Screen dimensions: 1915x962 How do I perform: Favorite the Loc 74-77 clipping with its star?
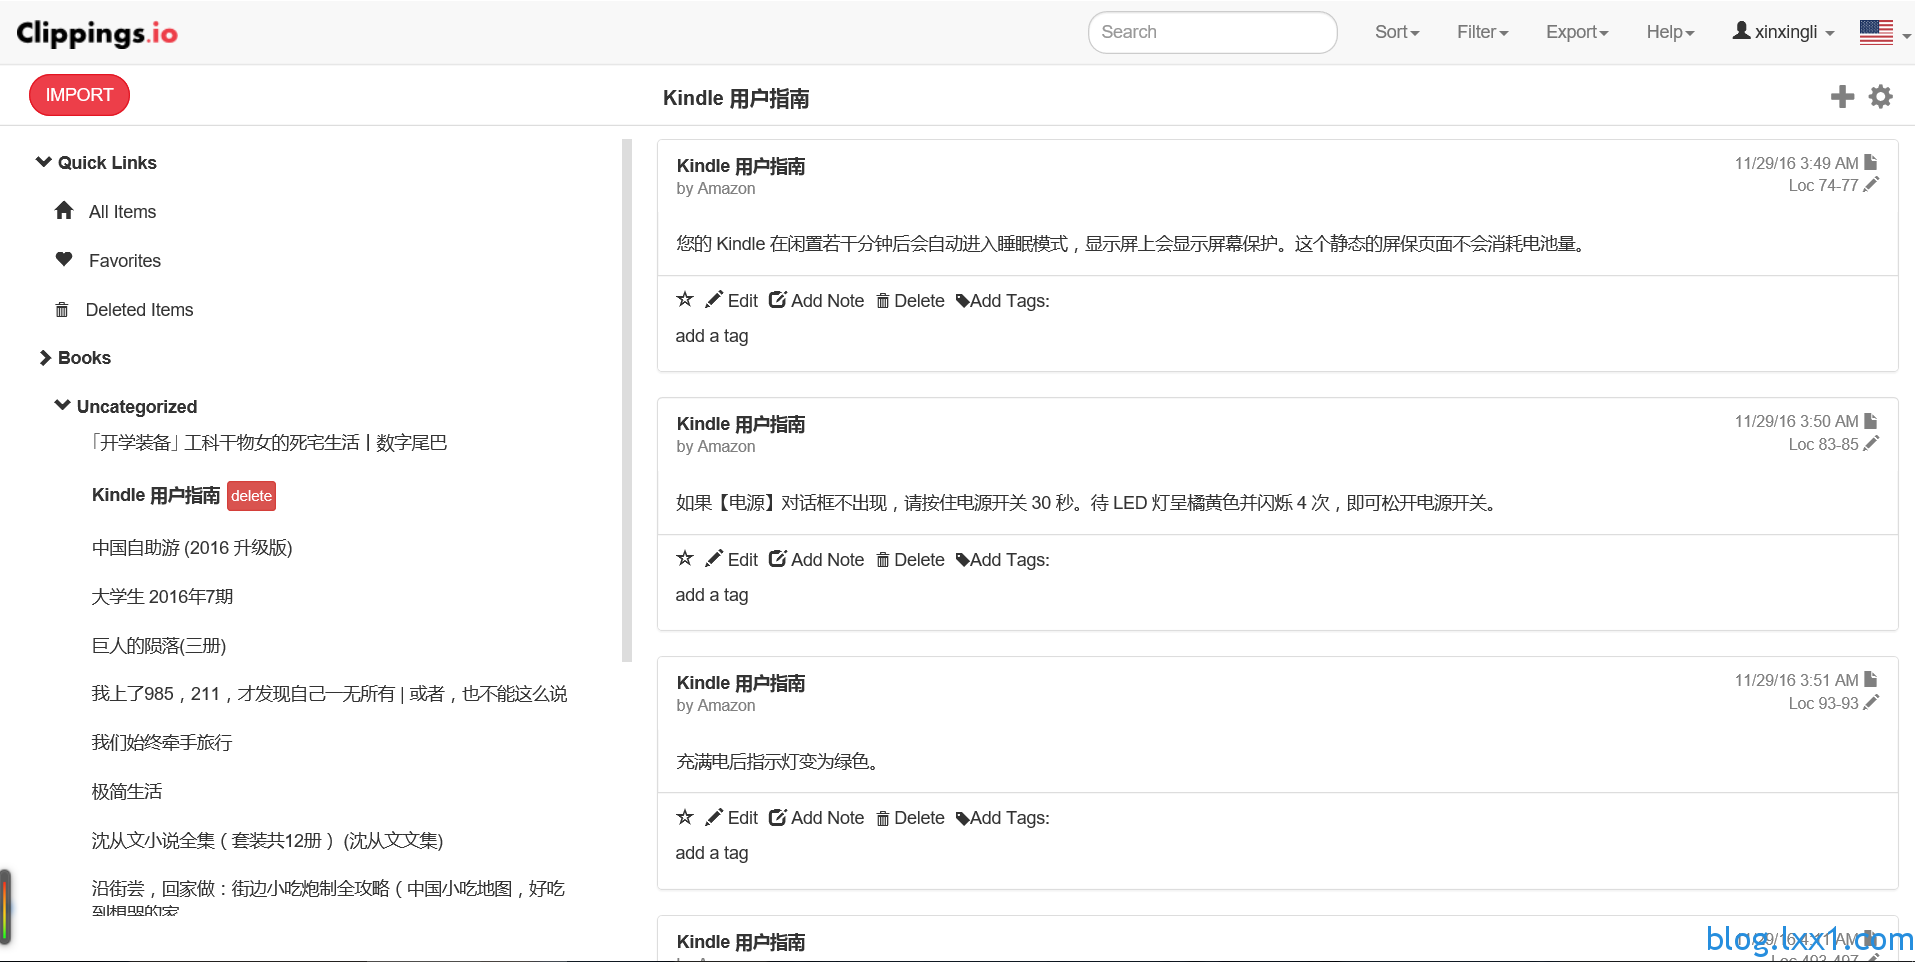[x=685, y=300]
